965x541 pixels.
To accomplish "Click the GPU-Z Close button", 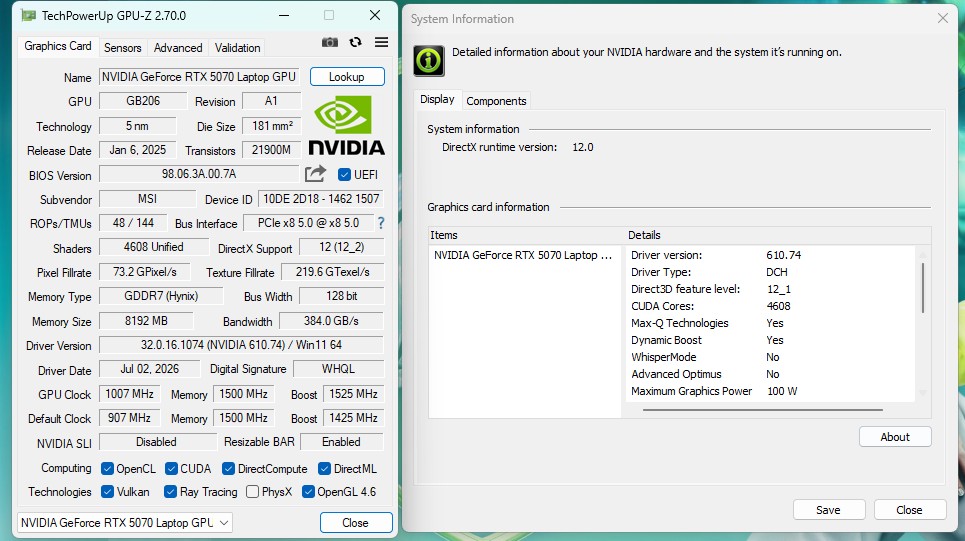I will click(x=356, y=523).
